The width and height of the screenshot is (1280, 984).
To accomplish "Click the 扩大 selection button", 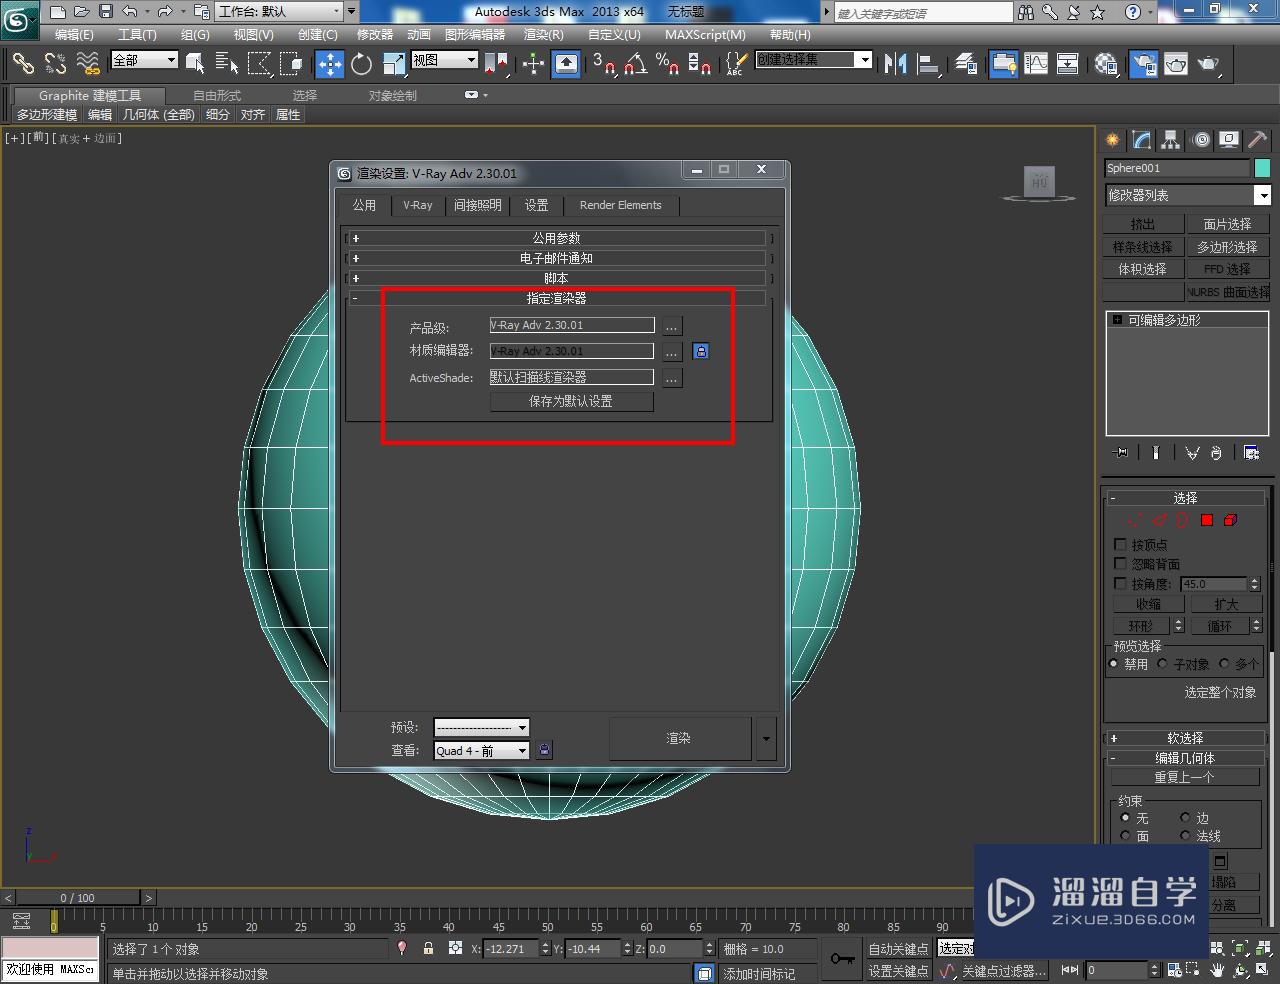I will tap(1226, 604).
